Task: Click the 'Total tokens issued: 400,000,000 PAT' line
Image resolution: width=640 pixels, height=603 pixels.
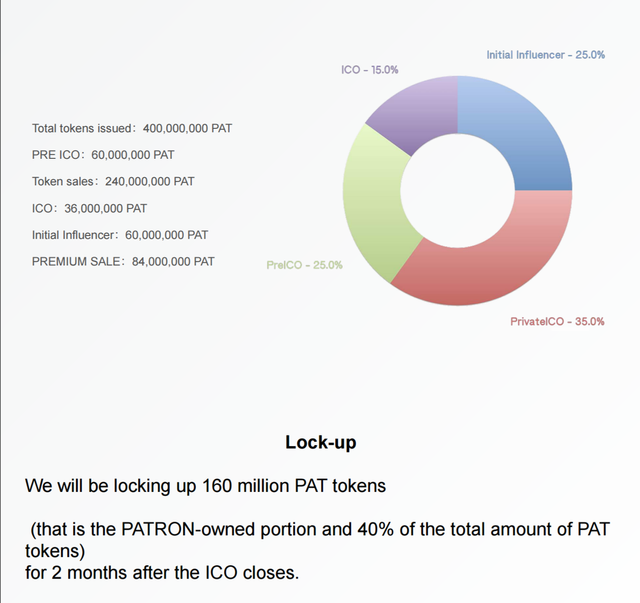Action: [x=132, y=128]
